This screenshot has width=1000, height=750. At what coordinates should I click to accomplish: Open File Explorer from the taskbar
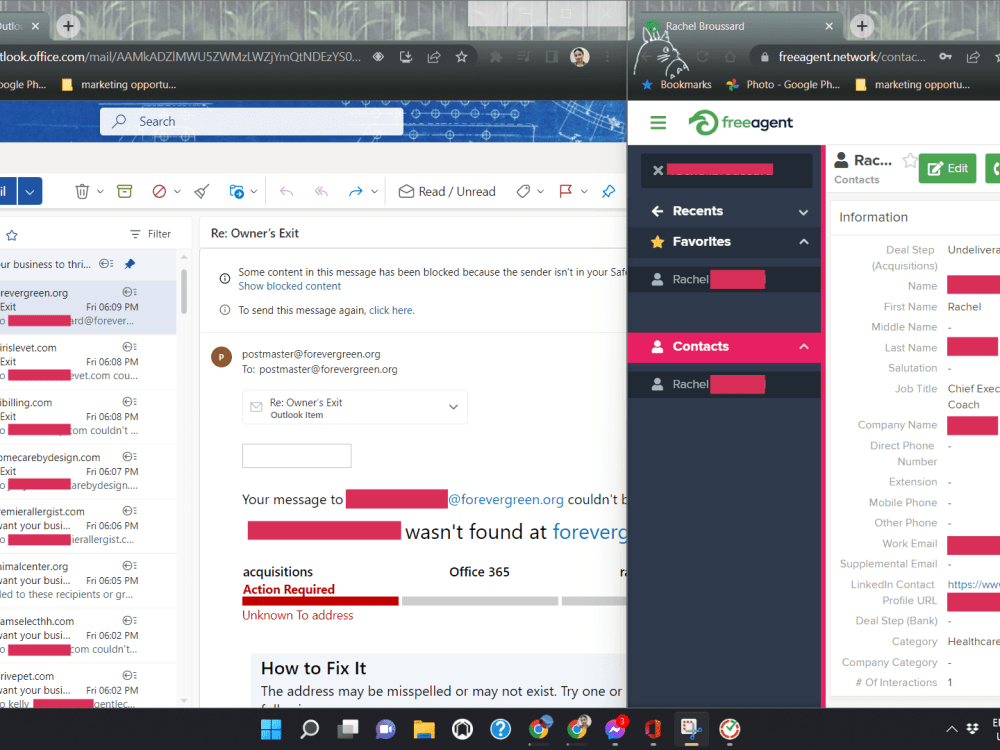pos(424,729)
